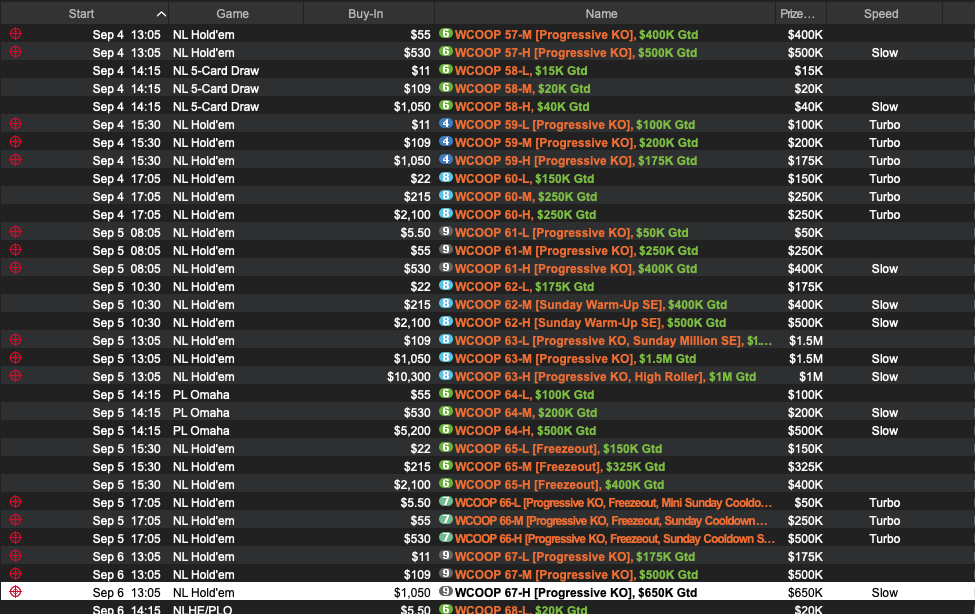Click the $650K prize pool cell

tap(805, 593)
